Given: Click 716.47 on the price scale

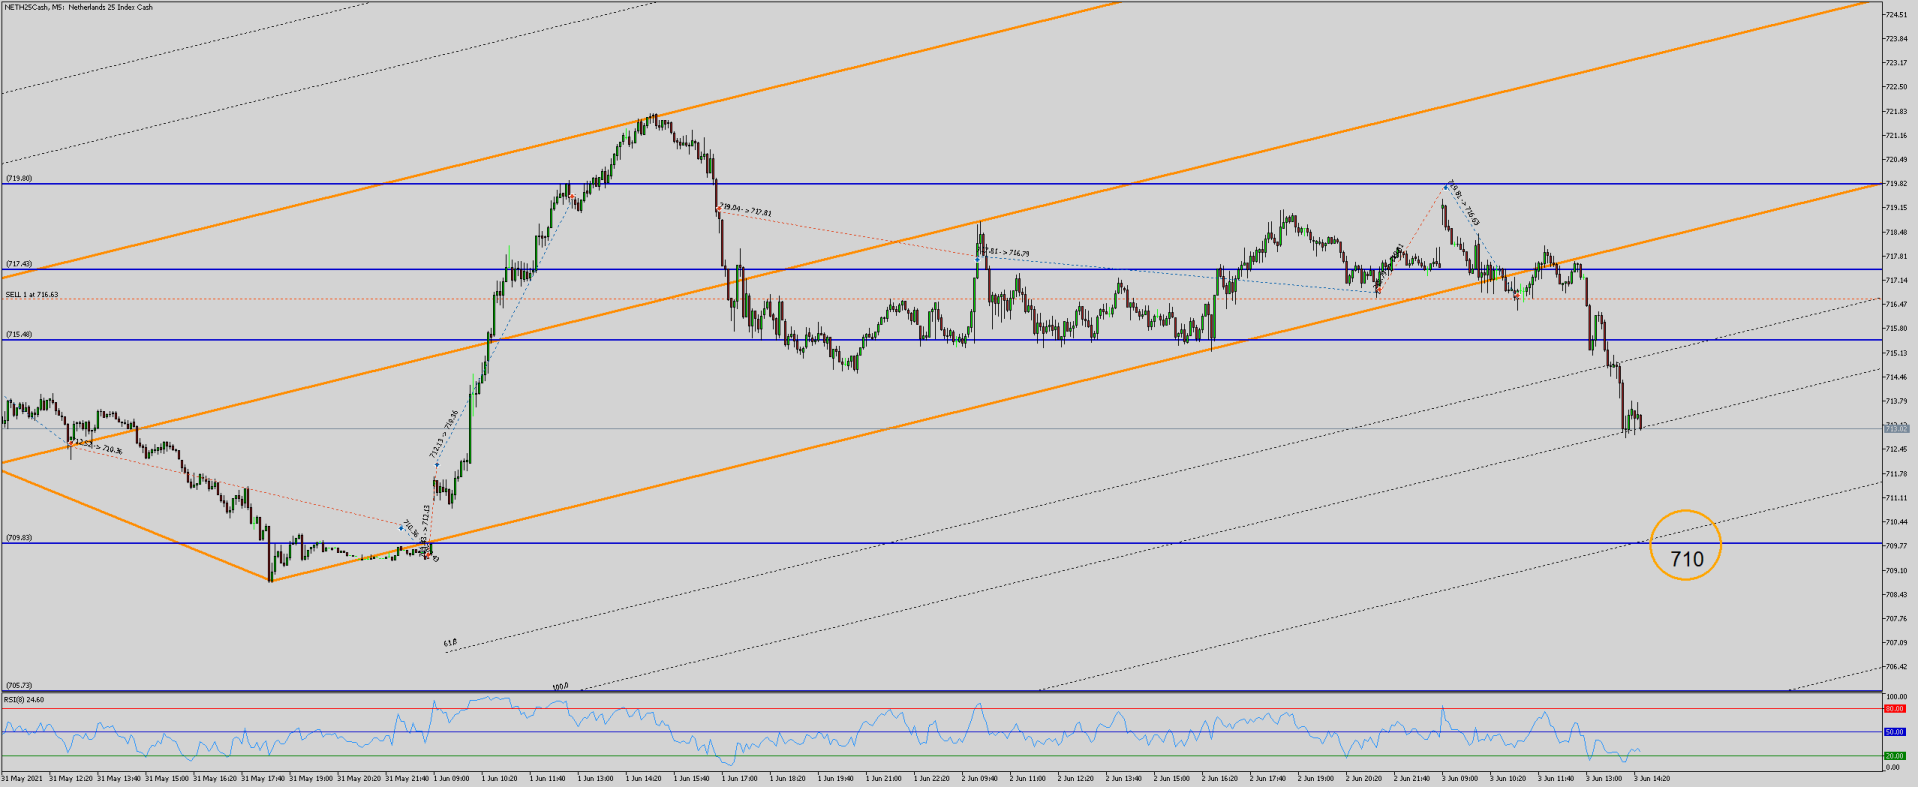Looking at the screenshot, I should point(1894,304).
